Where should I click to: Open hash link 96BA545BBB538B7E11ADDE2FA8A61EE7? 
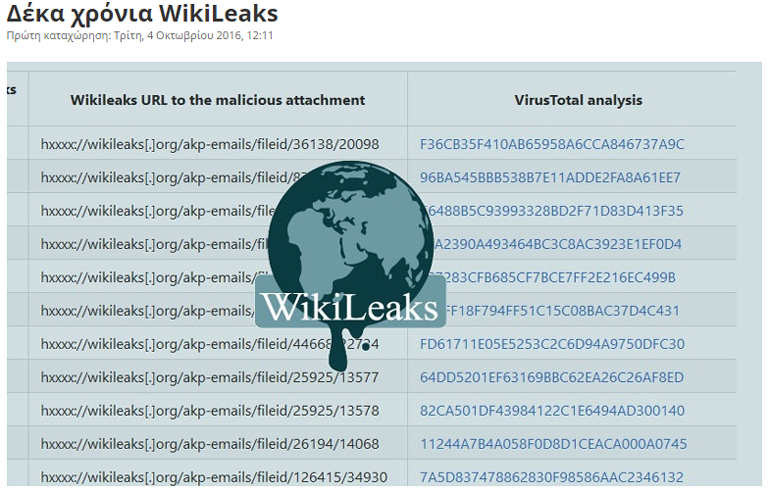[x=550, y=177]
